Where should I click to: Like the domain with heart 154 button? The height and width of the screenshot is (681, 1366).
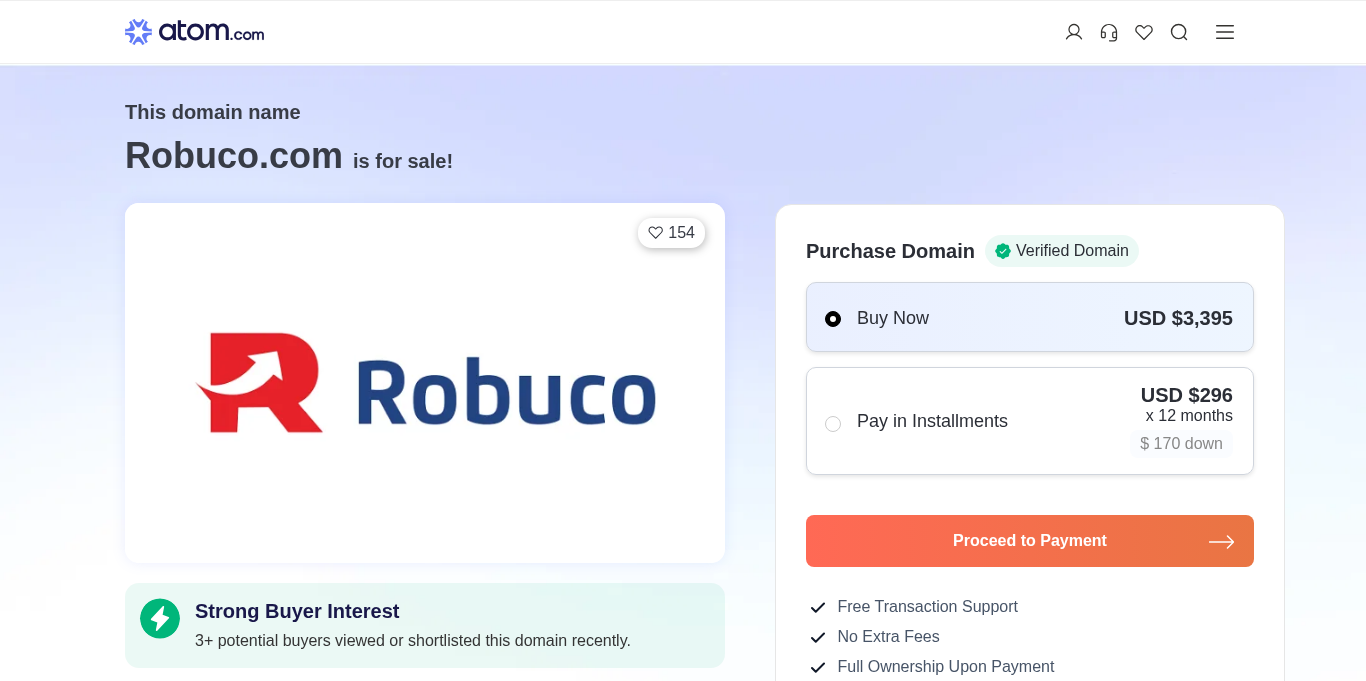[x=671, y=233]
